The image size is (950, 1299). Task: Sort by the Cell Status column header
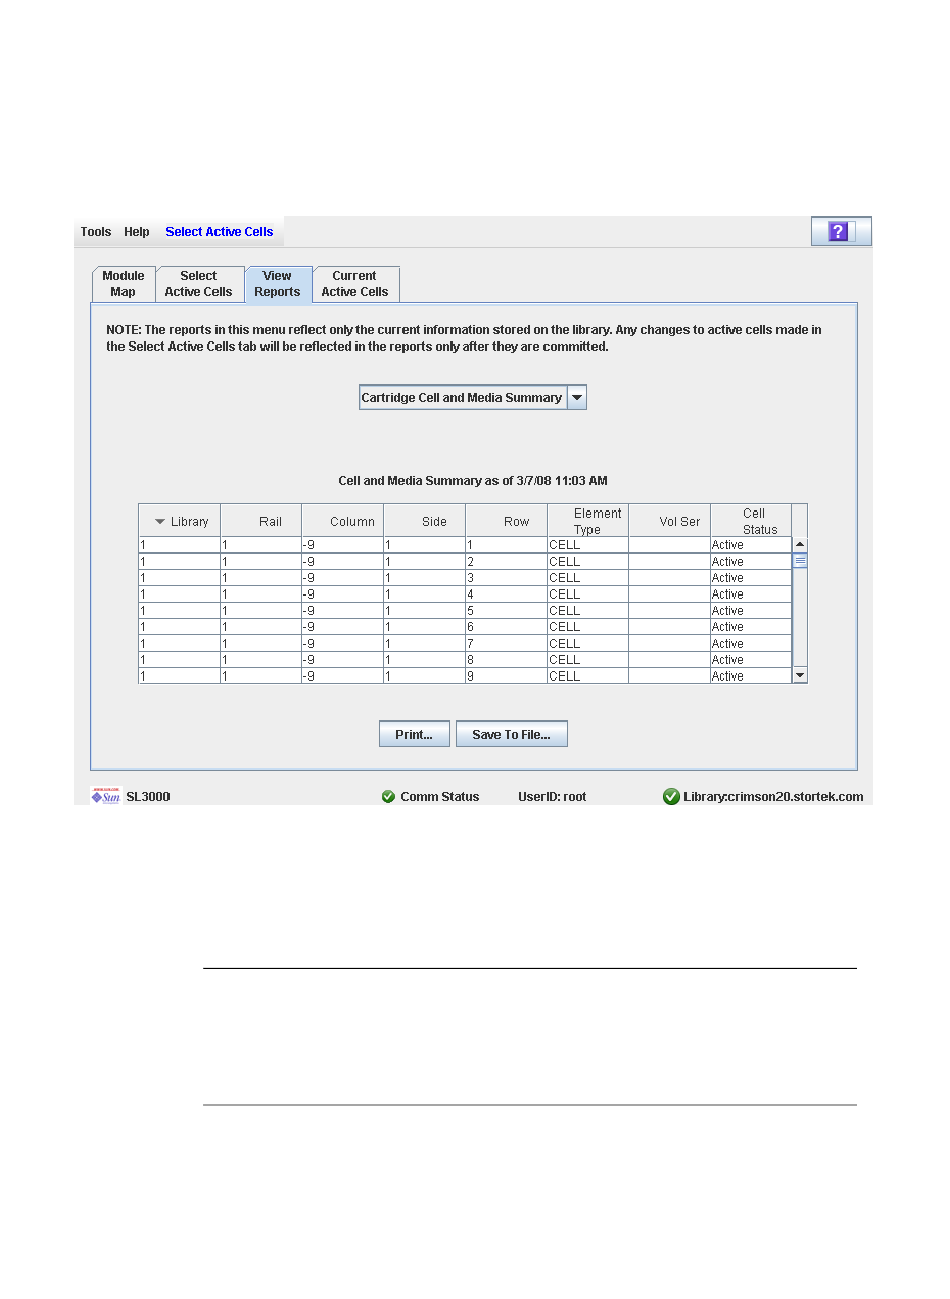(752, 521)
